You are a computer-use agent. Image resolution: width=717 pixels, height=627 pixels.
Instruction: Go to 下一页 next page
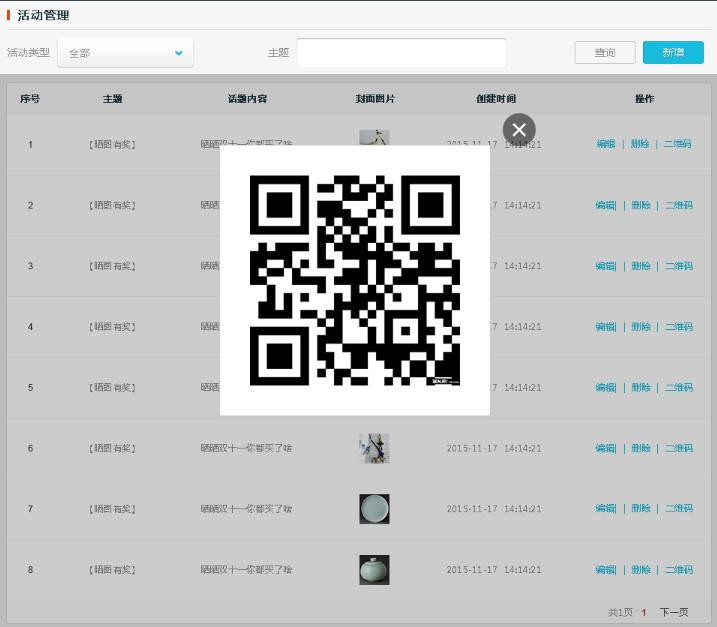674,612
